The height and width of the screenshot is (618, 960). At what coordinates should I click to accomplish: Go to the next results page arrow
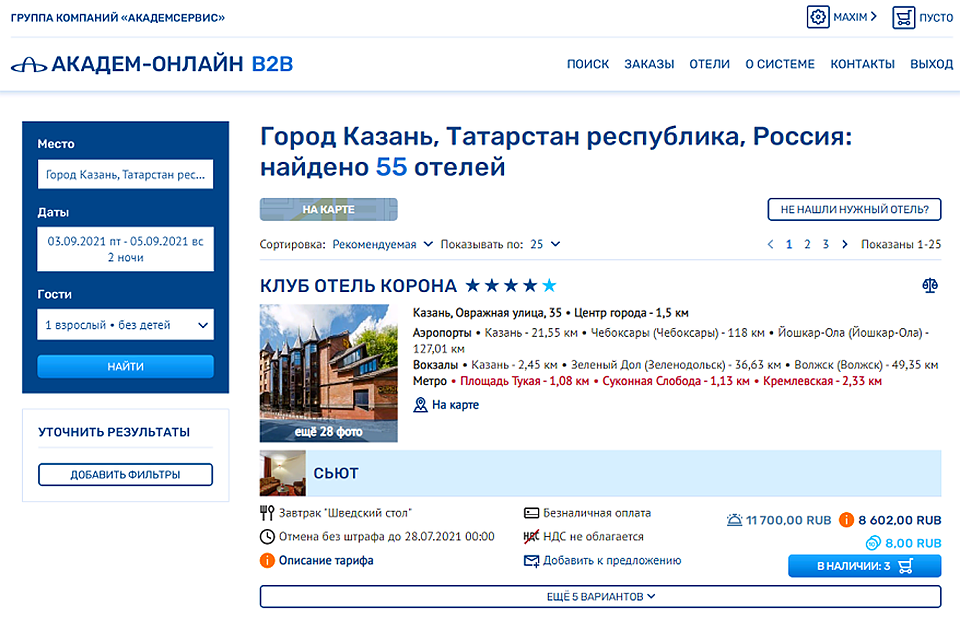click(845, 244)
